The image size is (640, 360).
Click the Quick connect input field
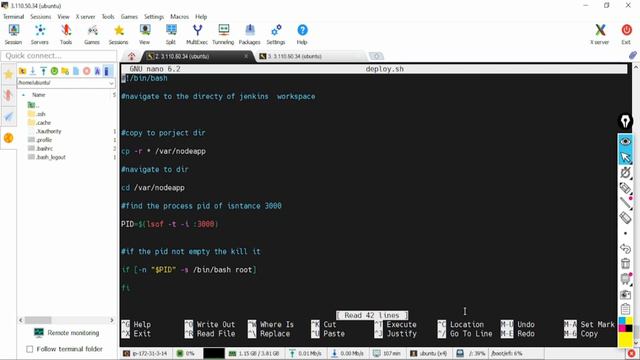pyautogui.click(x=58, y=56)
